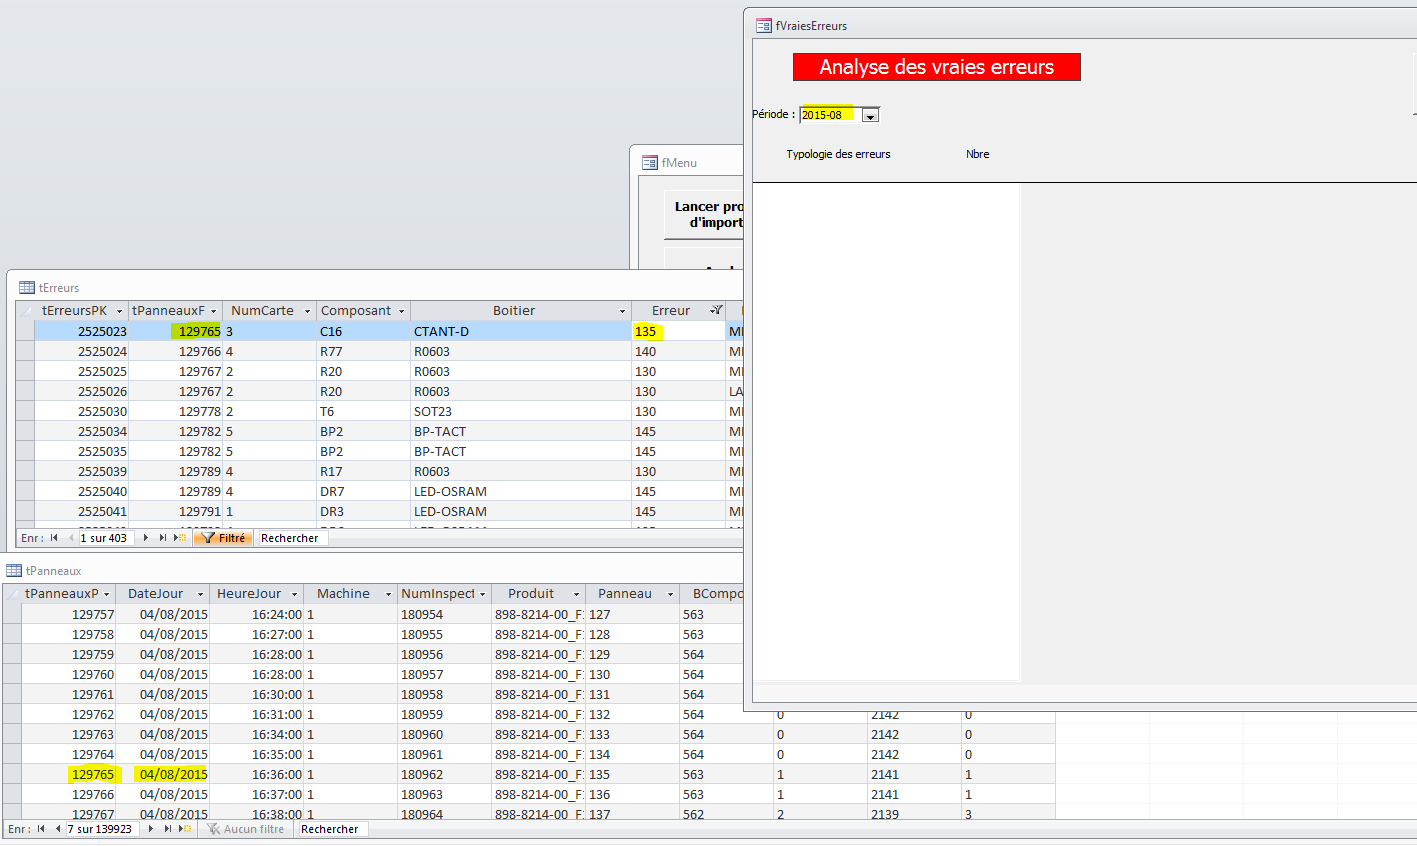Open the Période combo box dropdown
Screen dimensions: 1417x846
point(871,116)
